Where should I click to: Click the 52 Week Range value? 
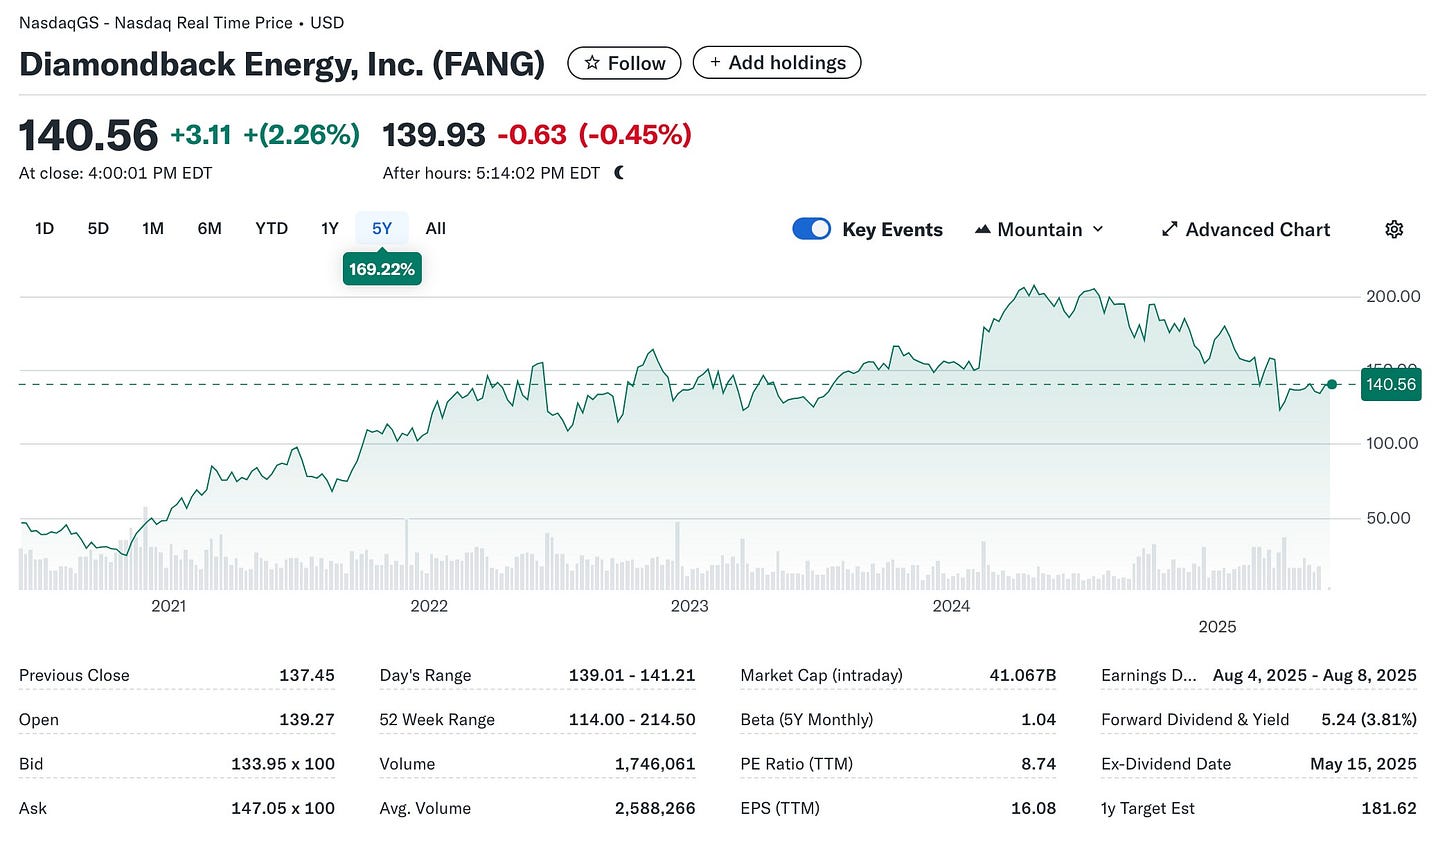click(x=632, y=719)
